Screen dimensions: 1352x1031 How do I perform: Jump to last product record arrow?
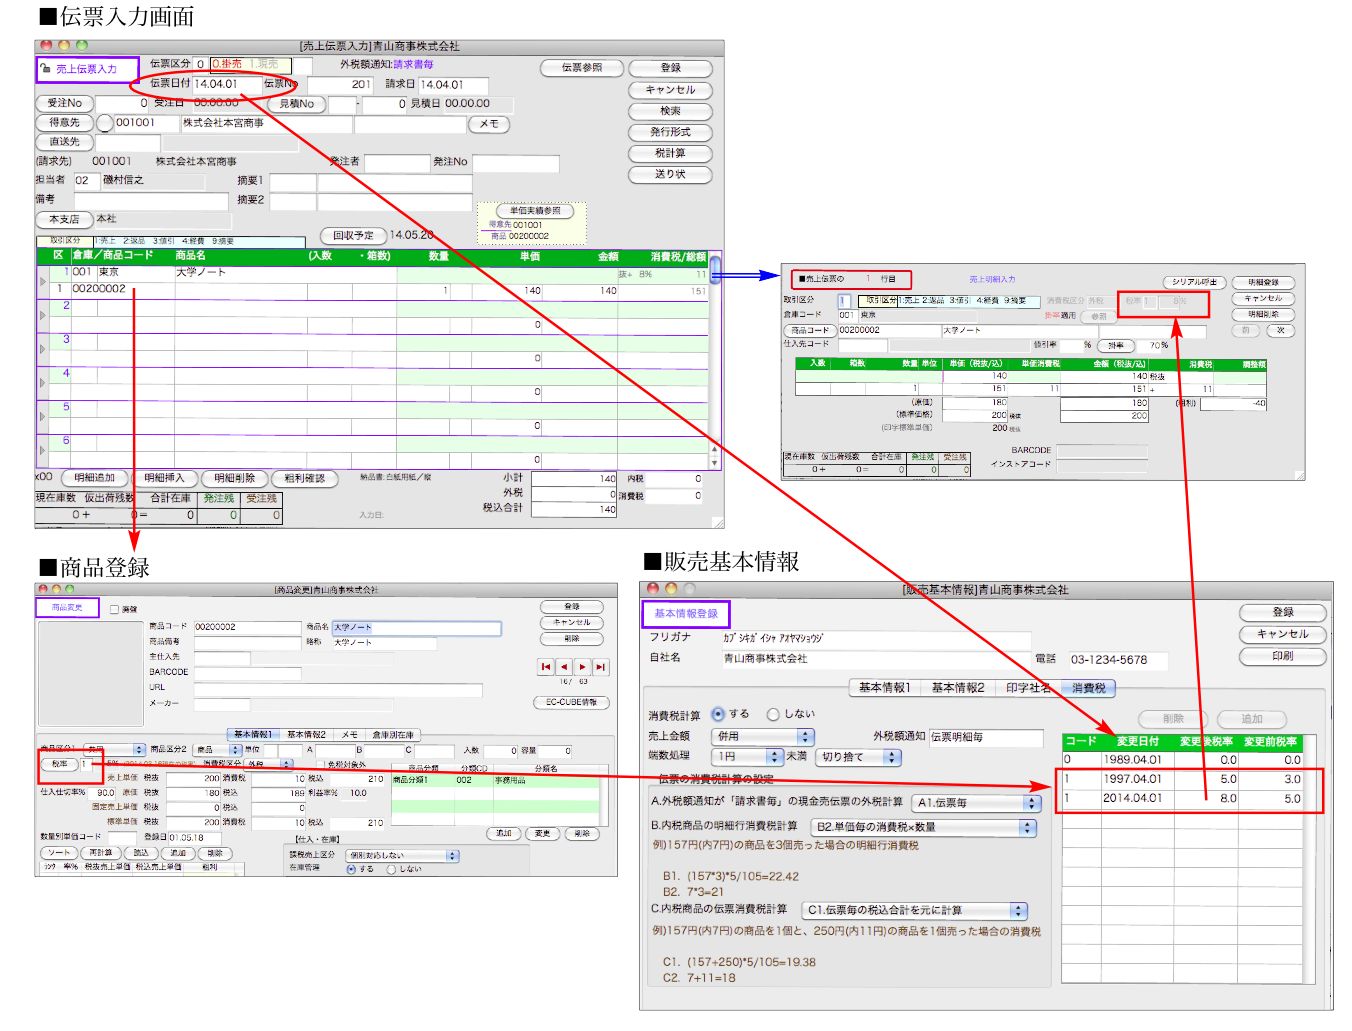(600, 666)
